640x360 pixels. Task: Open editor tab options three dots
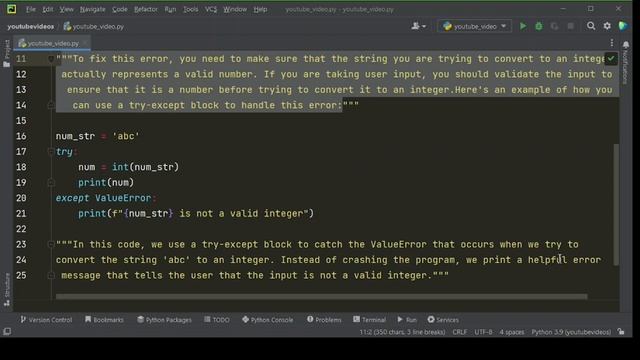611,43
